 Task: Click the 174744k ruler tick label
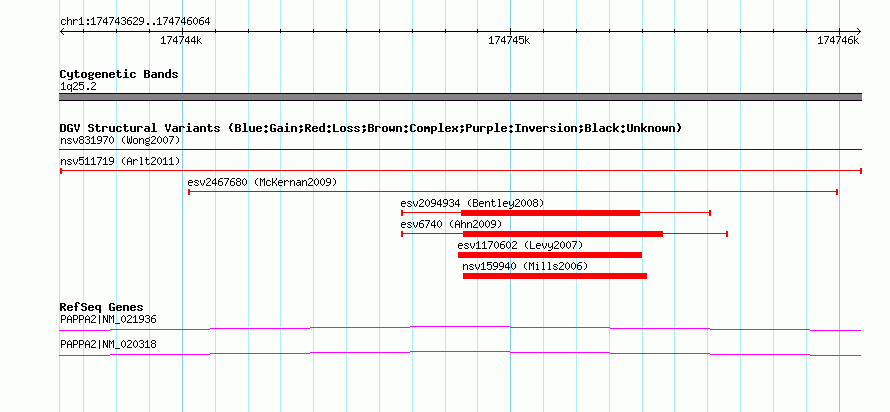(181, 40)
